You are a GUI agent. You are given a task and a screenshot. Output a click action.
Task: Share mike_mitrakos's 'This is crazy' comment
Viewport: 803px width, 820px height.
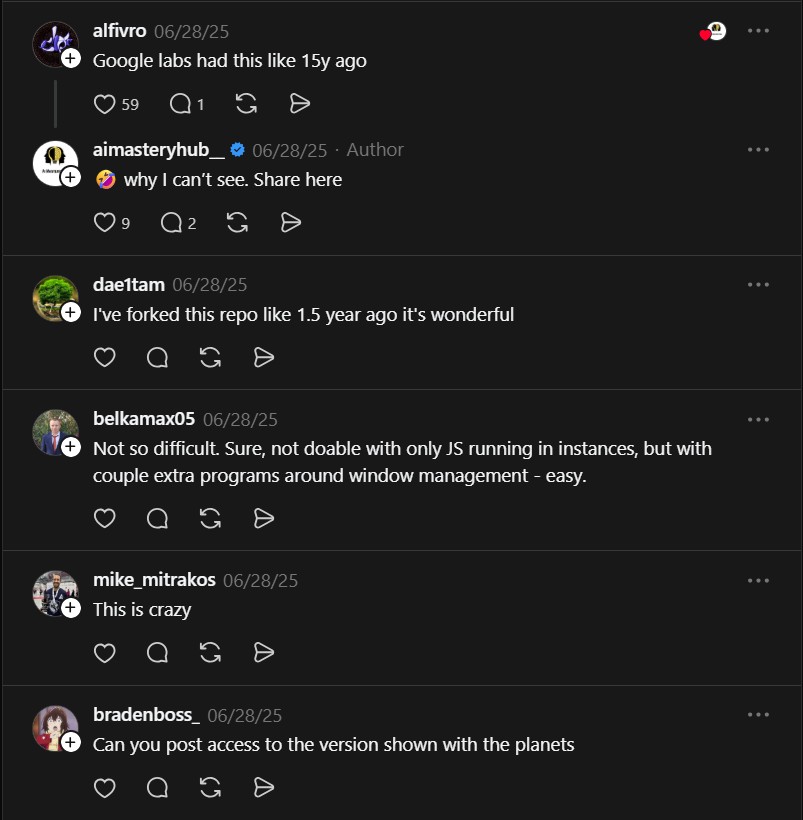[264, 652]
